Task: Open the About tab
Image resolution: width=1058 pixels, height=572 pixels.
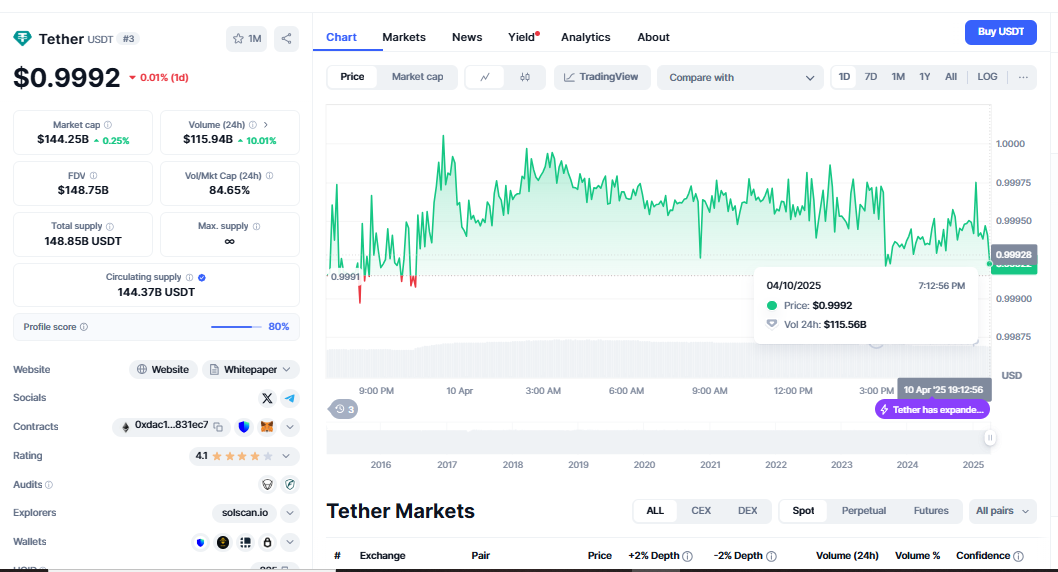Action: click(x=653, y=37)
